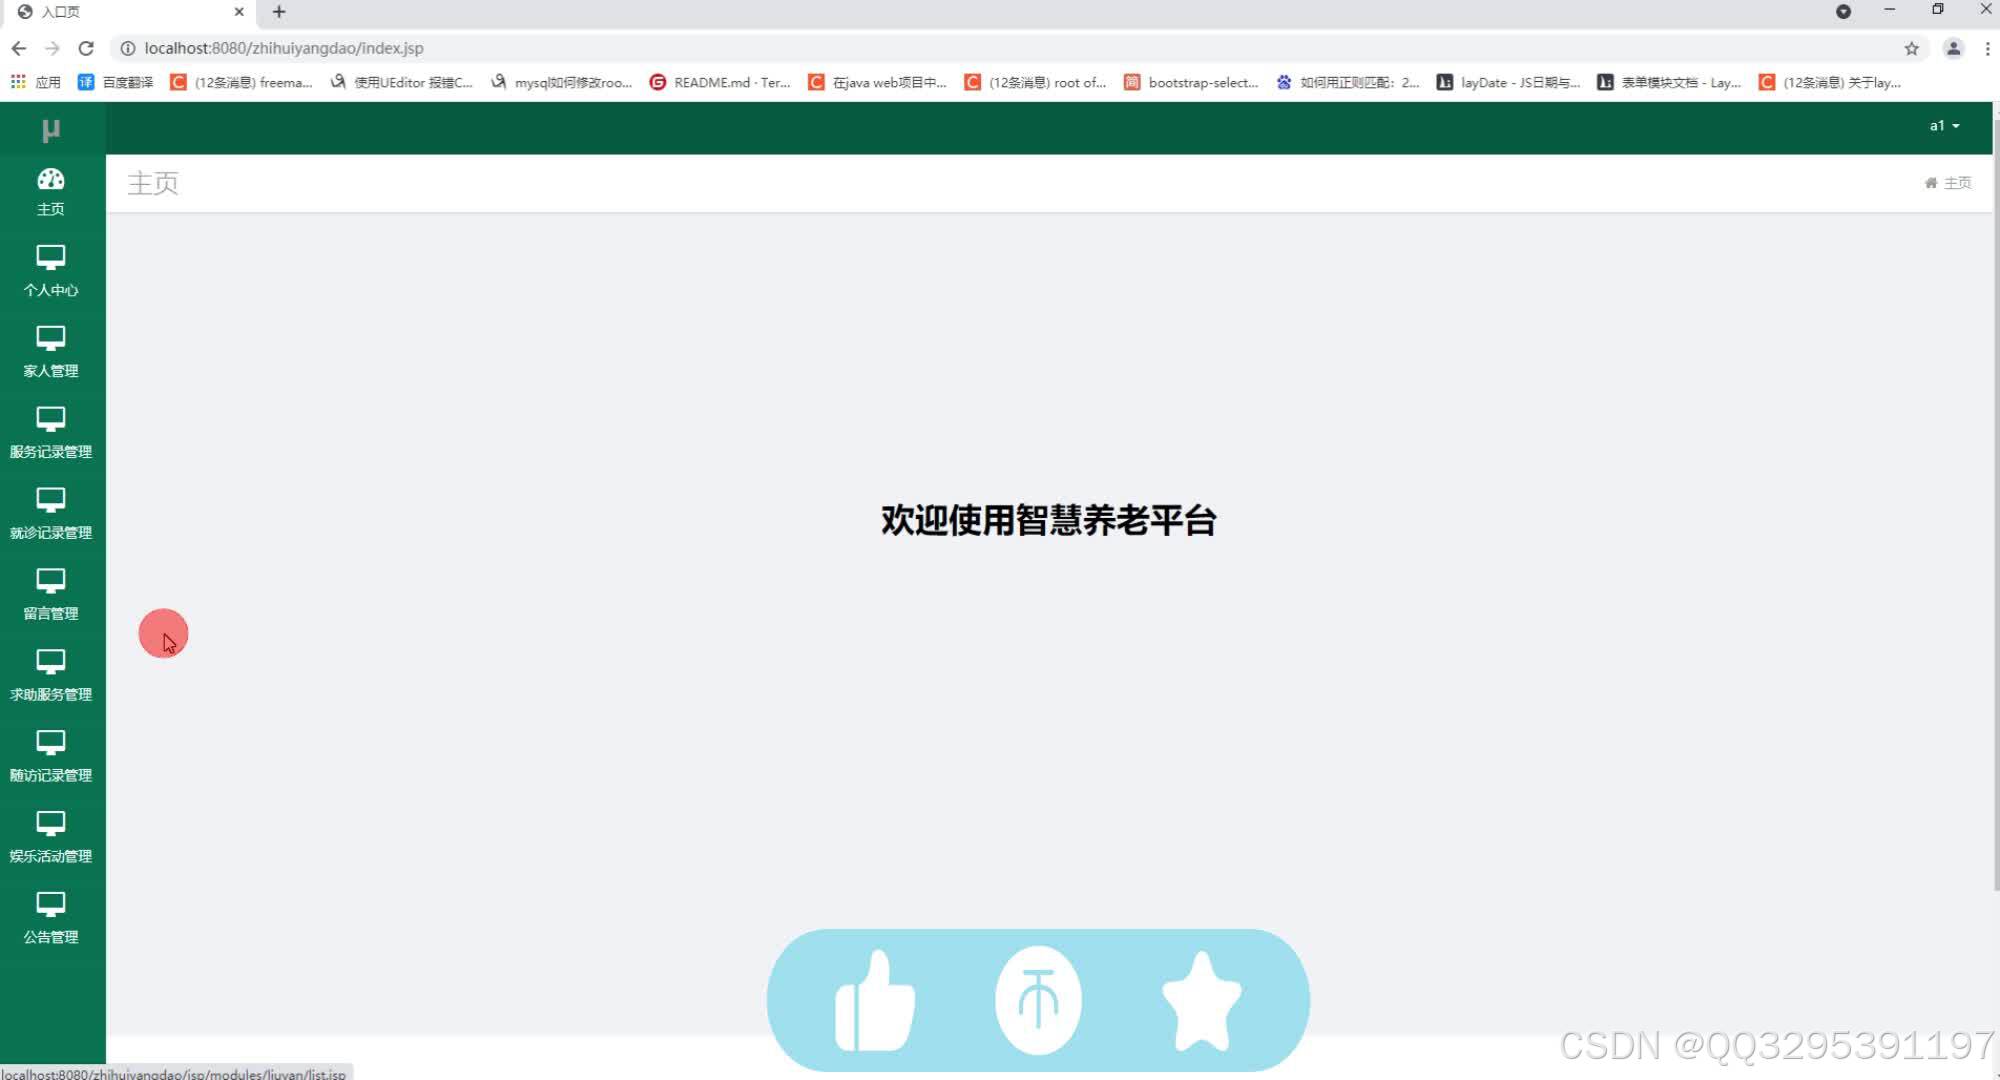Open the 主页 dashboard icon in sidebar
The width and height of the screenshot is (2000, 1080).
click(x=51, y=179)
